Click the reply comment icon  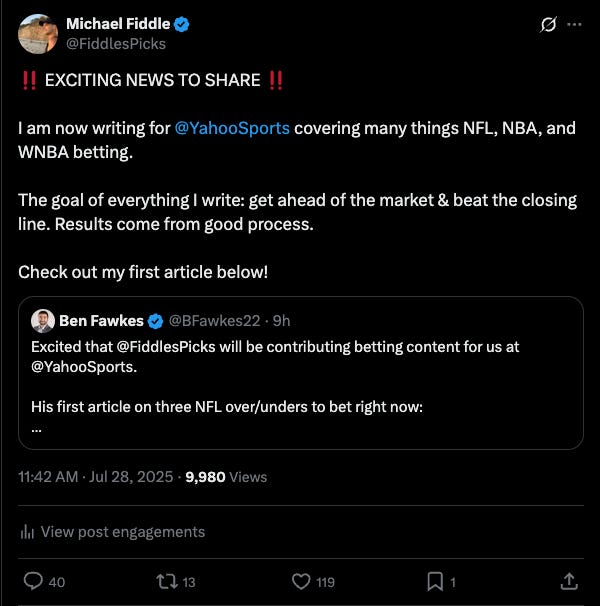pyautogui.click(x=33, y=581)
